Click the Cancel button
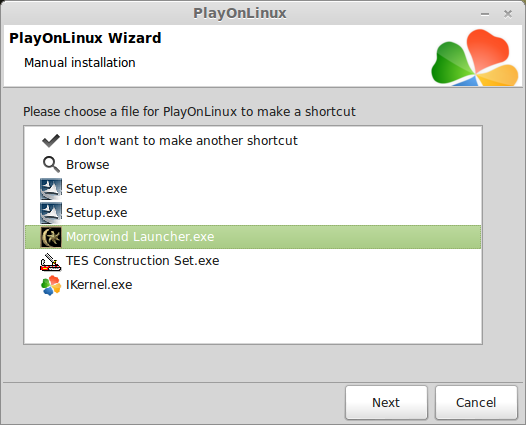Viewport: 526px width, 425px height. [x=476, y=402]
